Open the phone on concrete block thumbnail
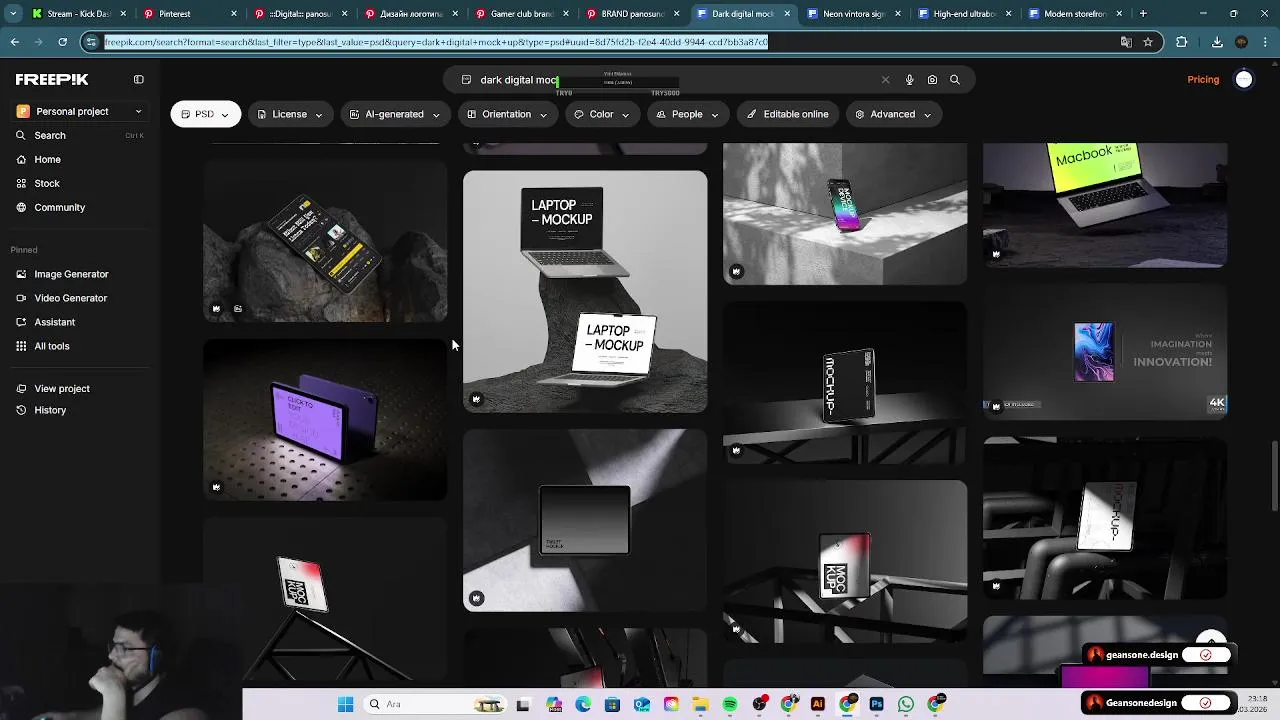 (845, 213)
